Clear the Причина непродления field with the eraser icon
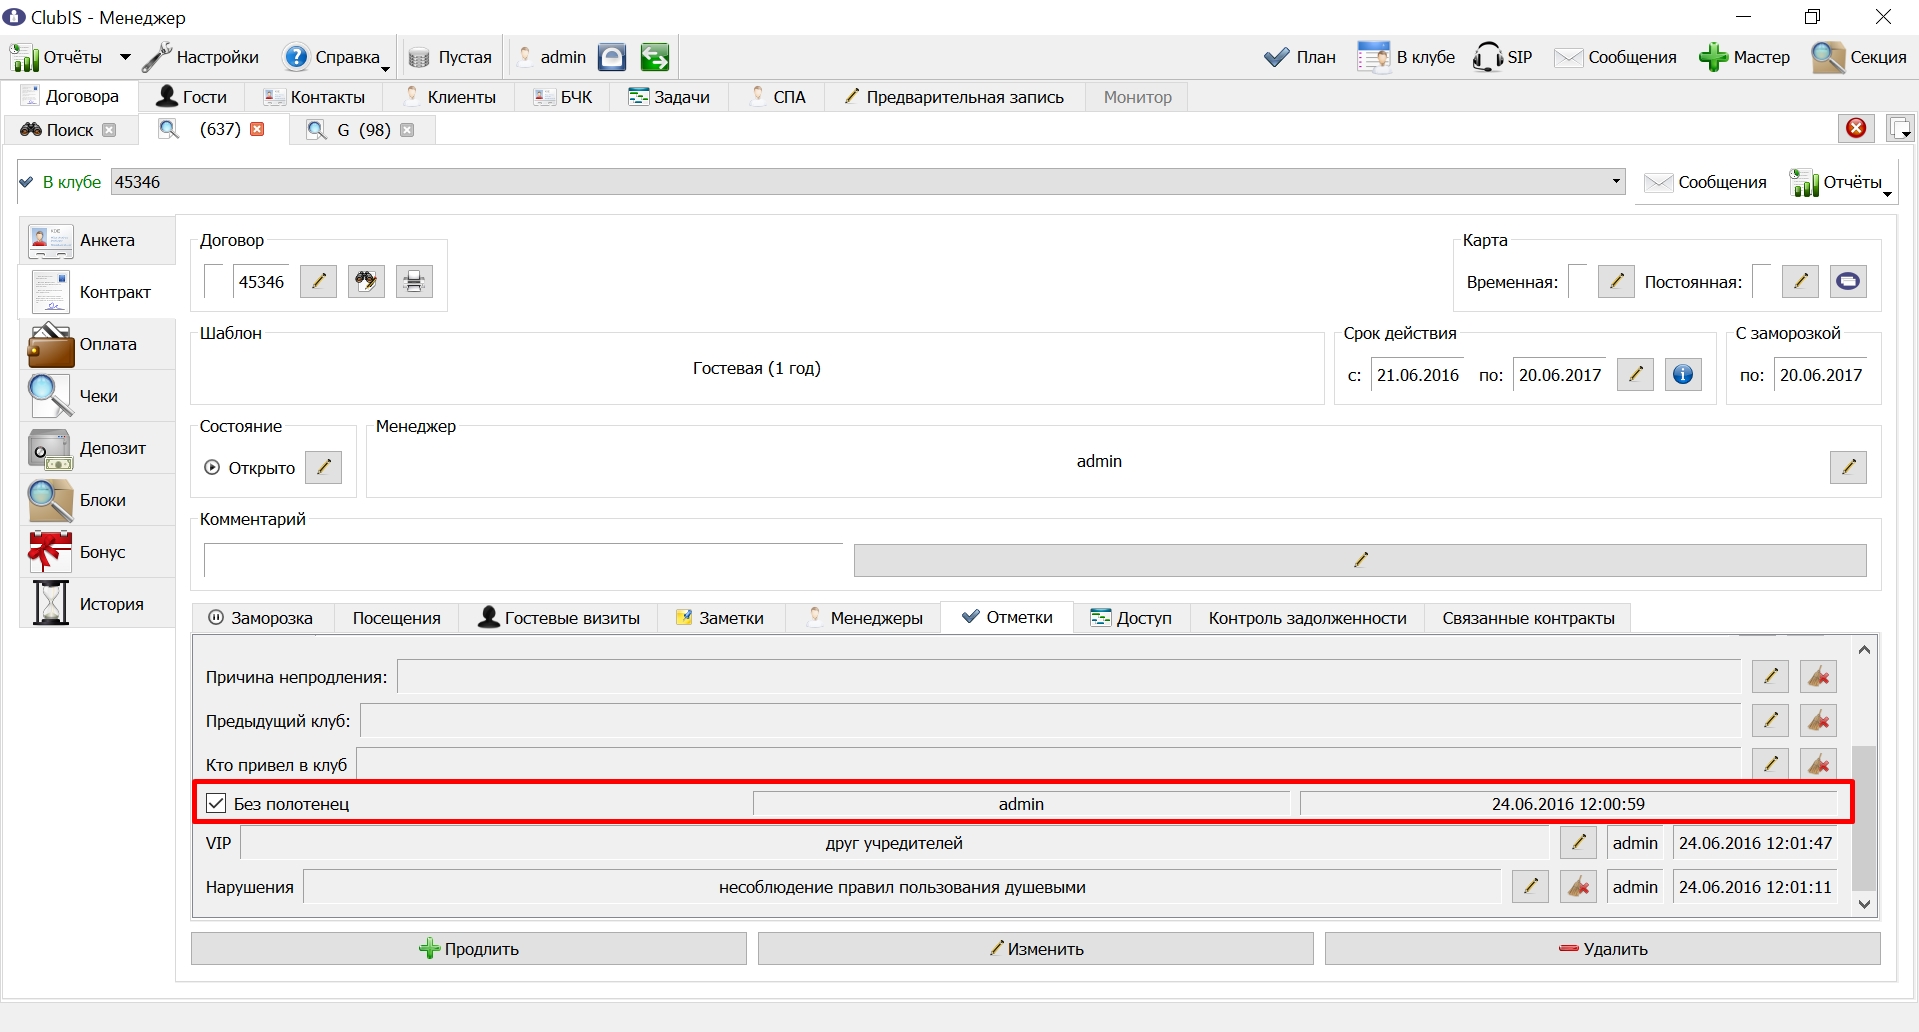Viewport: 1919px width, 1032px height. 1818,677
